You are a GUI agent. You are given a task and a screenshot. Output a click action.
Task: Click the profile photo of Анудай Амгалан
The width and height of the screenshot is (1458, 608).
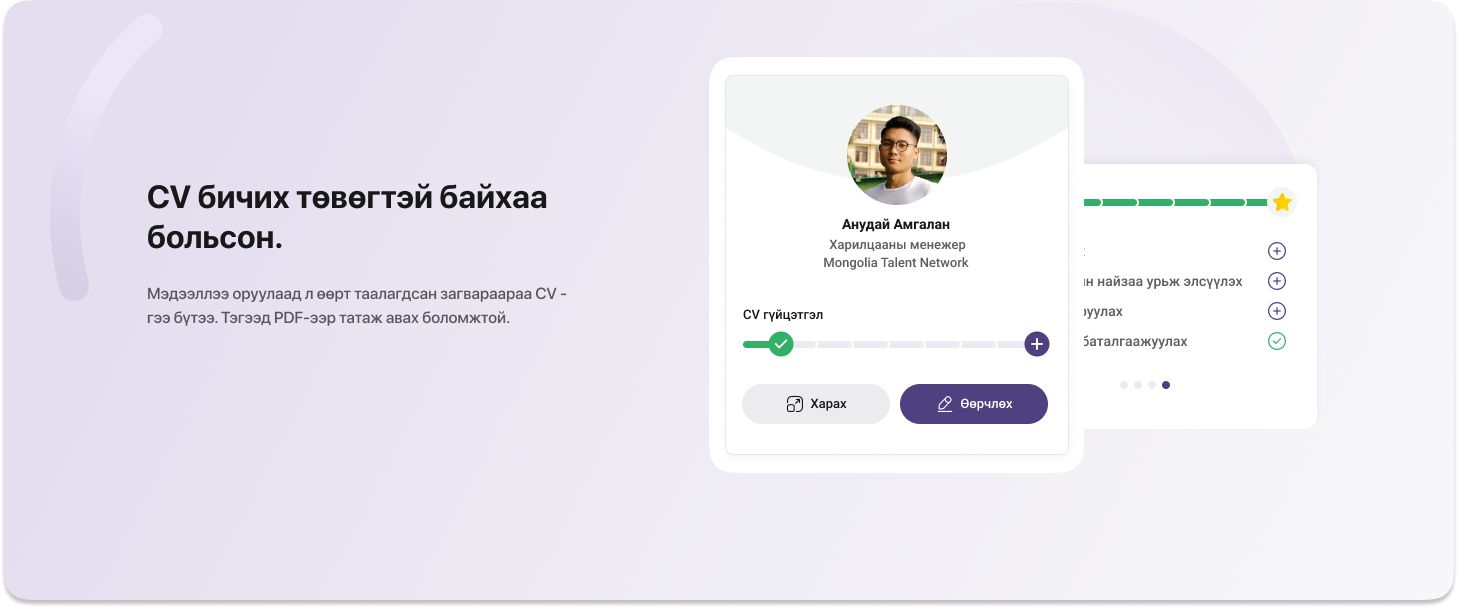tap(896, 154)
